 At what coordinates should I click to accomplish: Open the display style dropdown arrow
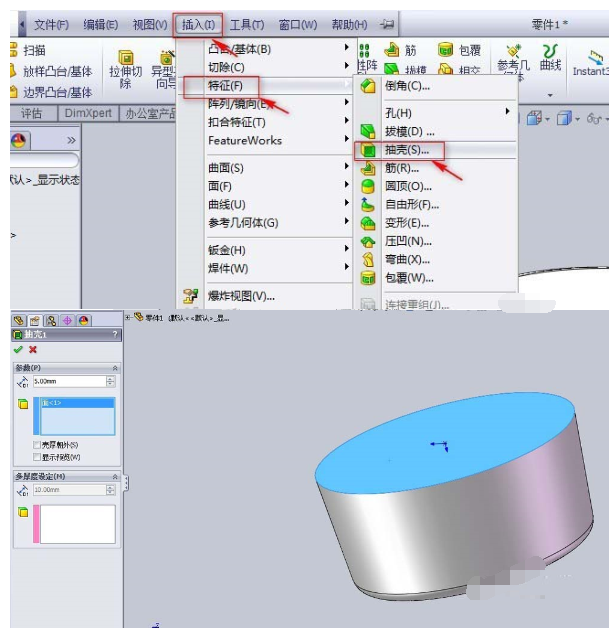coord(577,119)
